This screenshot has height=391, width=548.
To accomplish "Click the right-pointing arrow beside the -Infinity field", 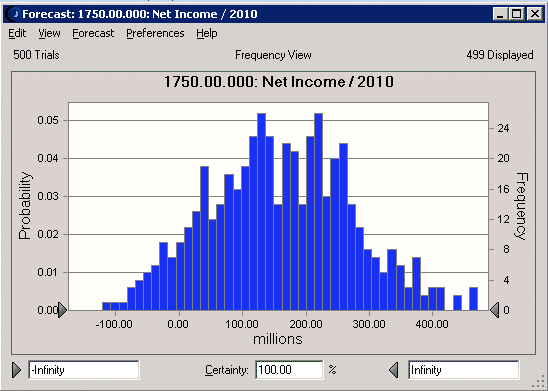I will pos(16,370).
